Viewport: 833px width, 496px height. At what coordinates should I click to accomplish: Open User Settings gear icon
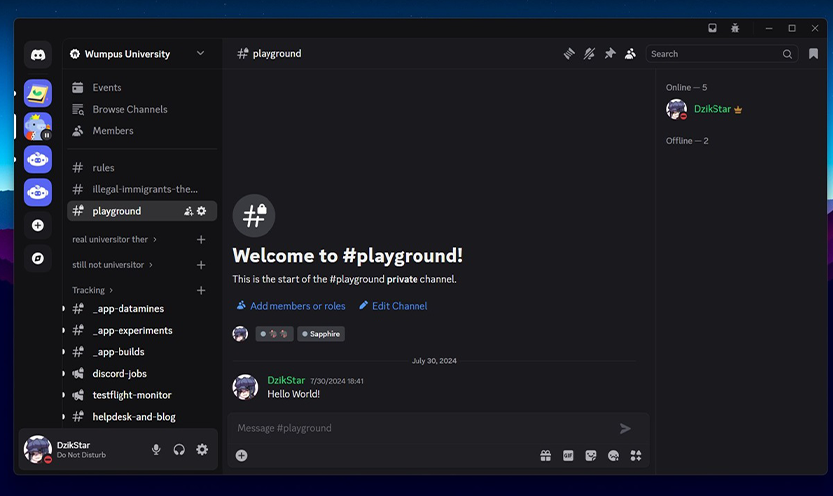pyautogui.click(x=202, y=449)
